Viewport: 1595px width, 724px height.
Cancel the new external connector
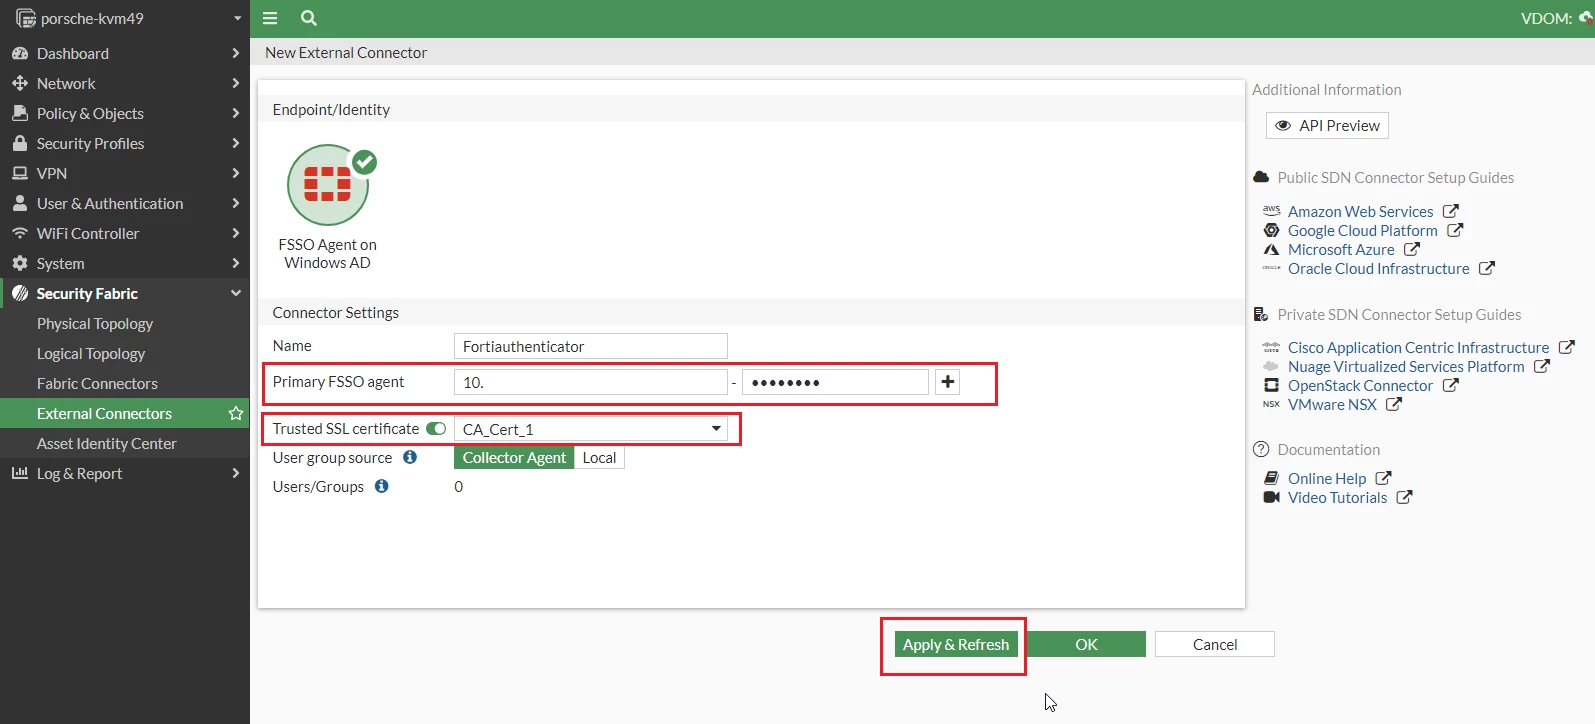pos(1215,644)
